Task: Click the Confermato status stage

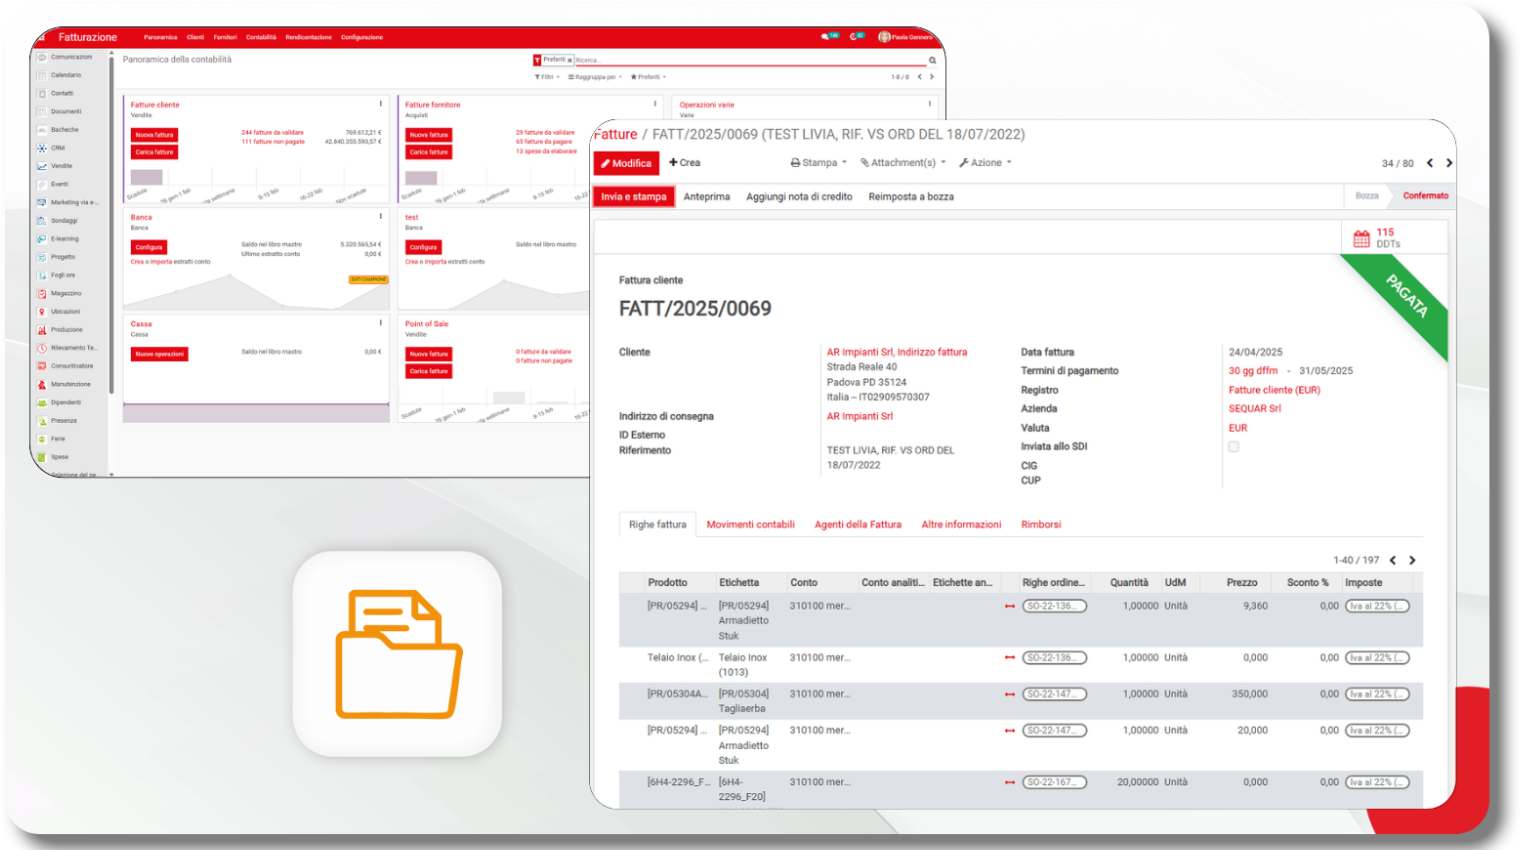Action: (1425, 196)
